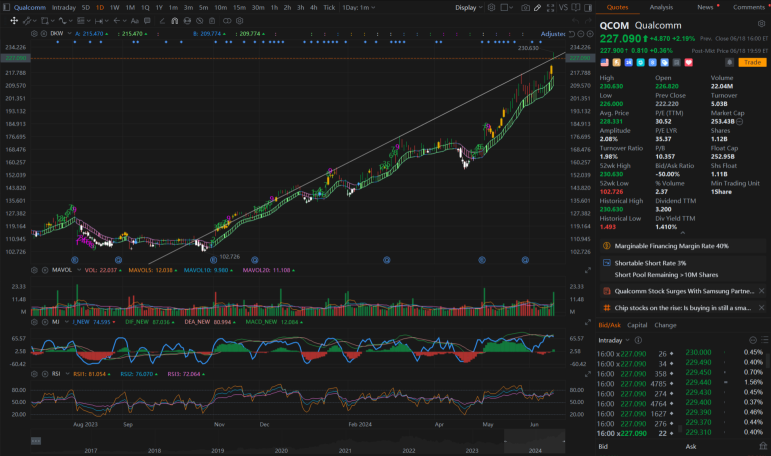Open the VS comparison tool

pyautogui.click(x=563, y=7)
